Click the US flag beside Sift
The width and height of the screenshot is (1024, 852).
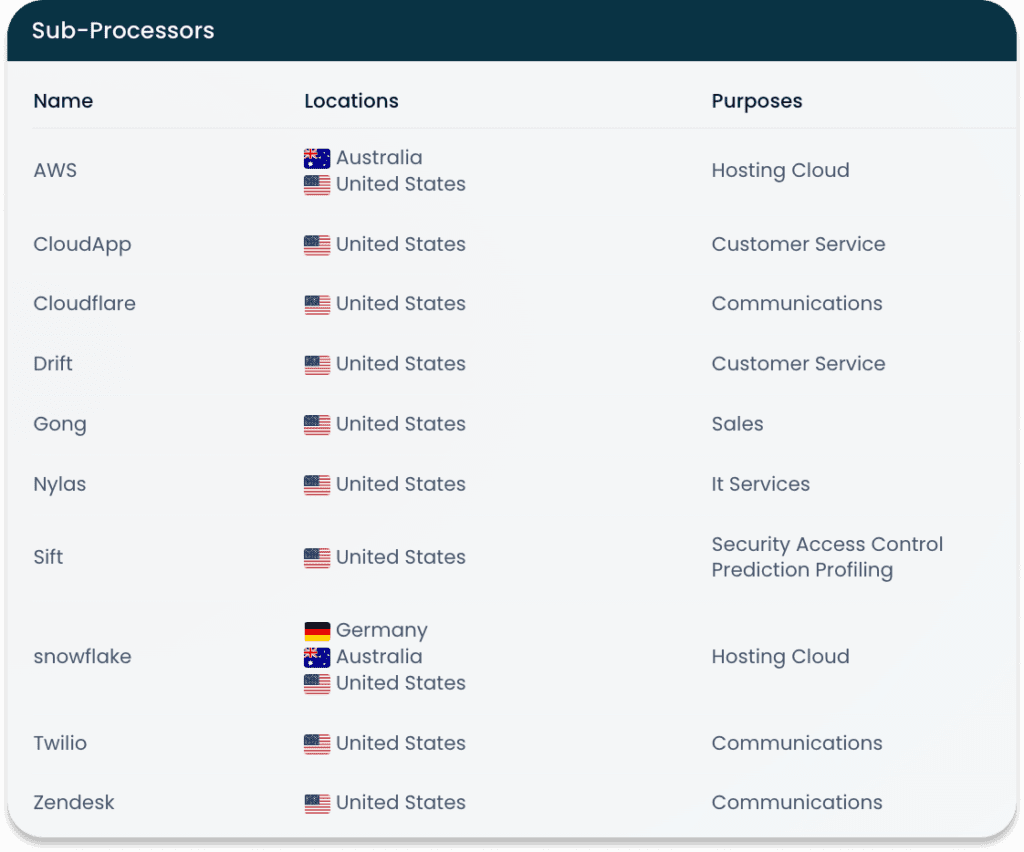[x=316, y=557]
